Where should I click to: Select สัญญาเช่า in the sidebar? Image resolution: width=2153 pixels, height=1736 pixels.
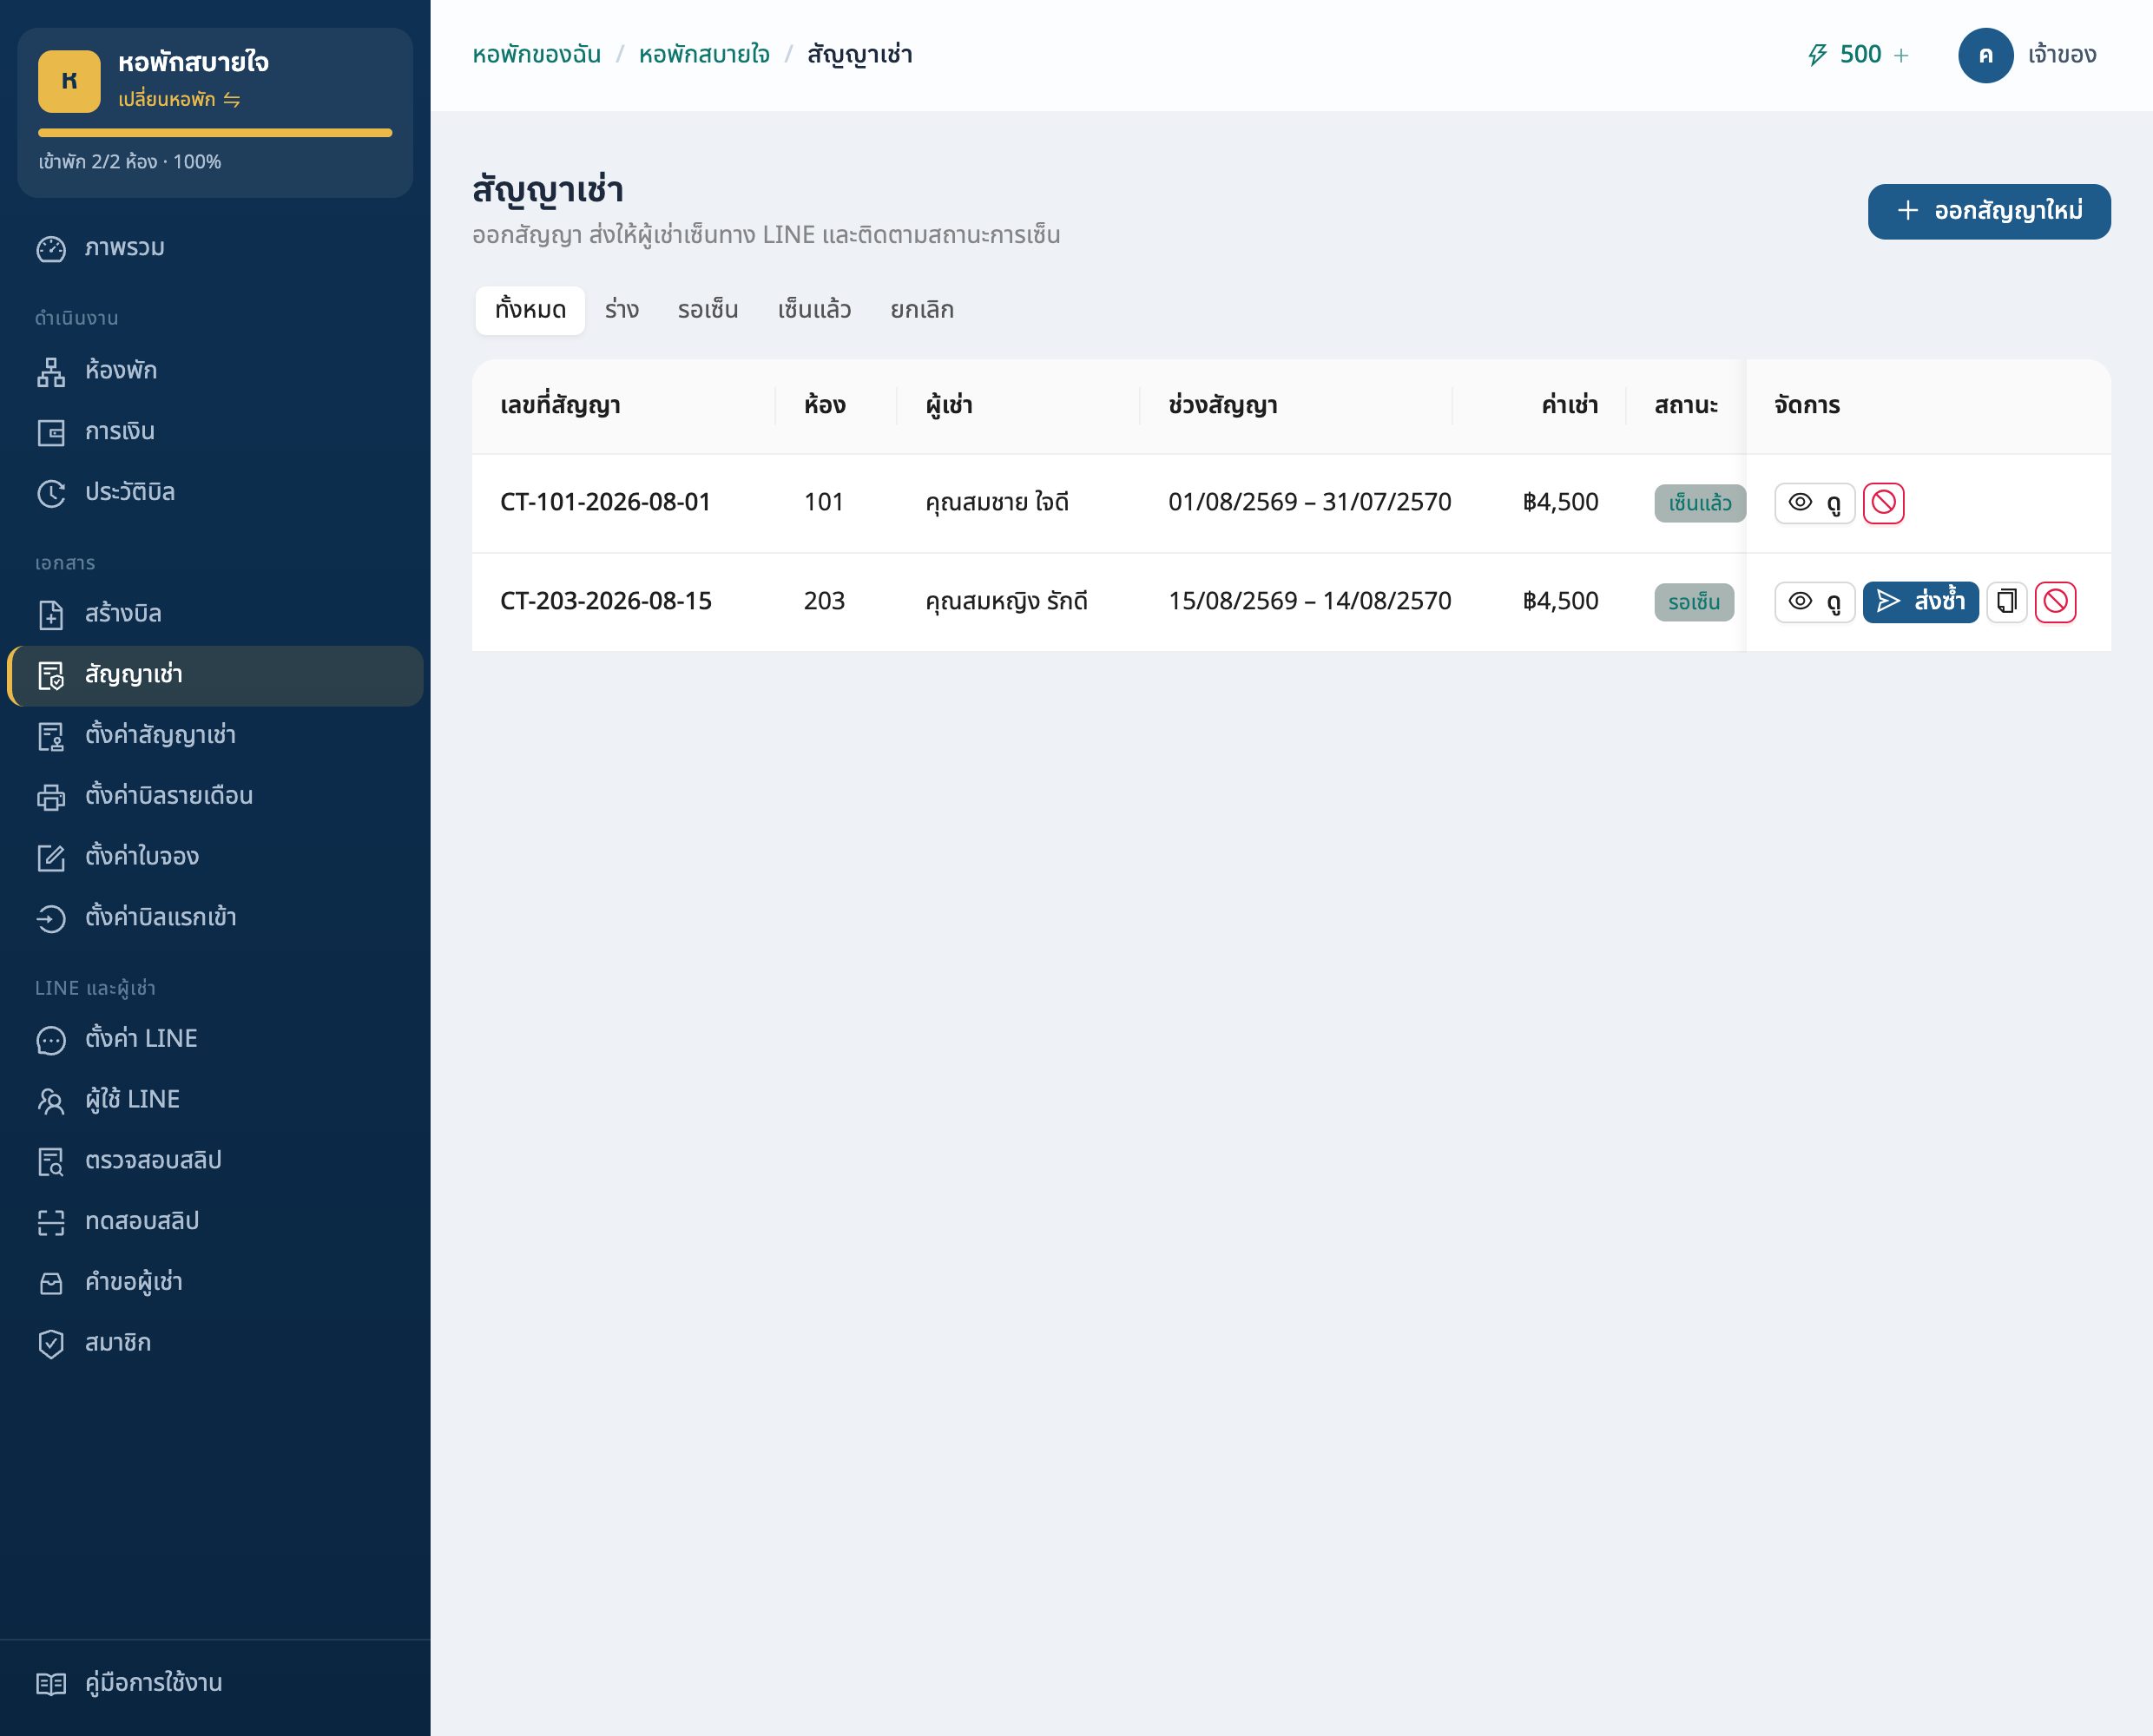[215, 675]
